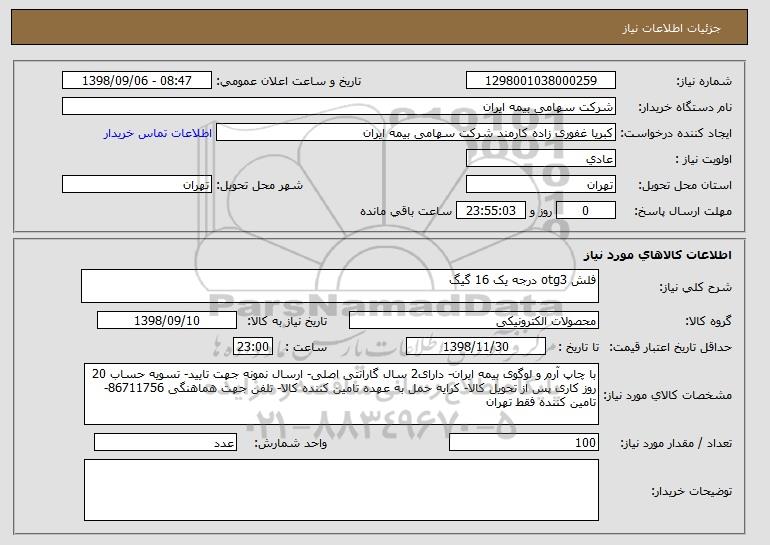
Task: Click the quantity field showing 100
Action: pyautogui.click(x=524, y=442)
